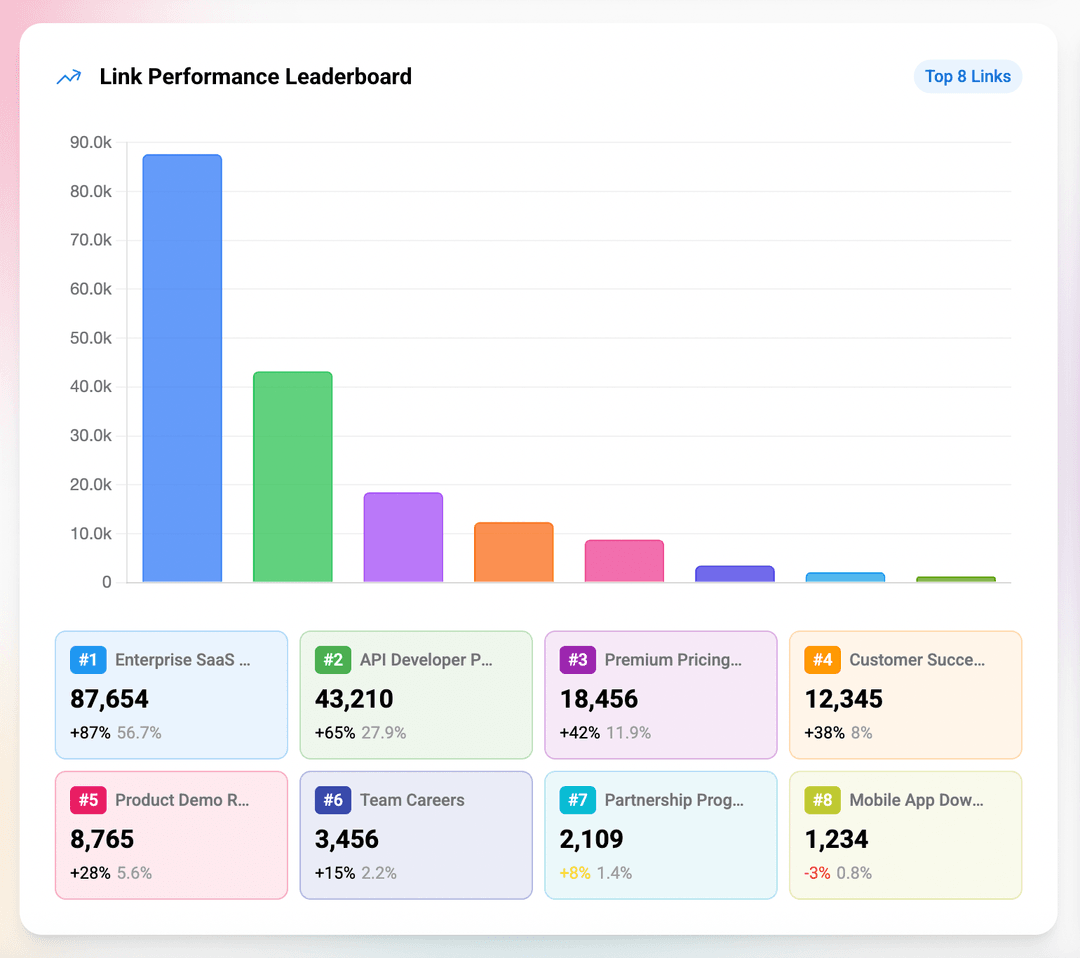Click the pink Product Demo bar
This screenshot has height=958, width=1080.
click(x=624, y=560)
